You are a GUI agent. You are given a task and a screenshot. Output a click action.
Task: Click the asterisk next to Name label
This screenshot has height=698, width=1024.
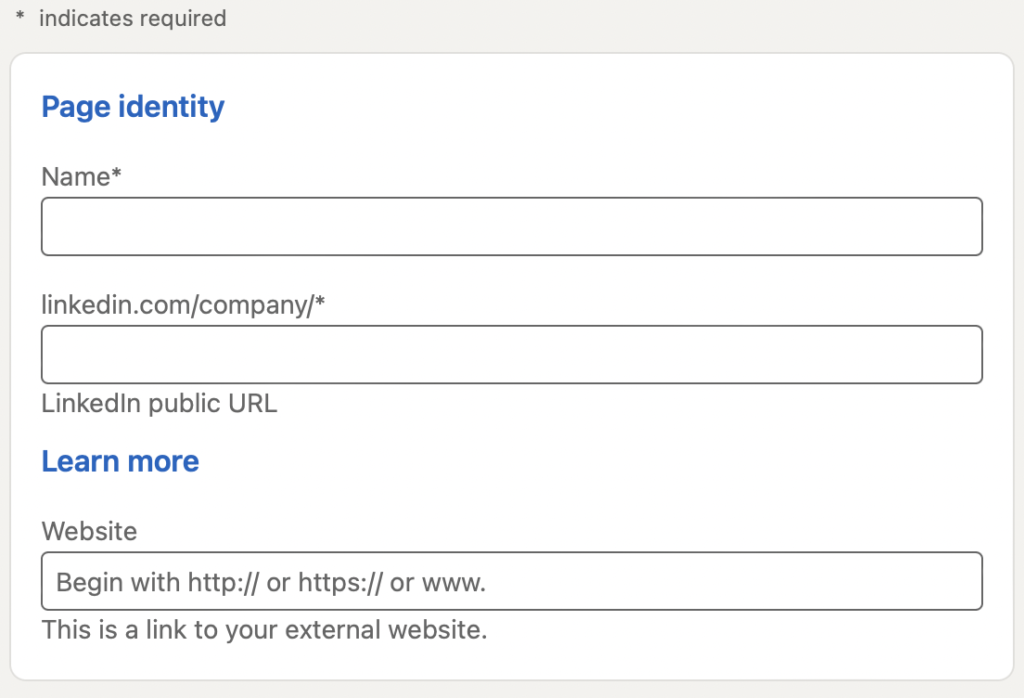(x=117, y=175)
